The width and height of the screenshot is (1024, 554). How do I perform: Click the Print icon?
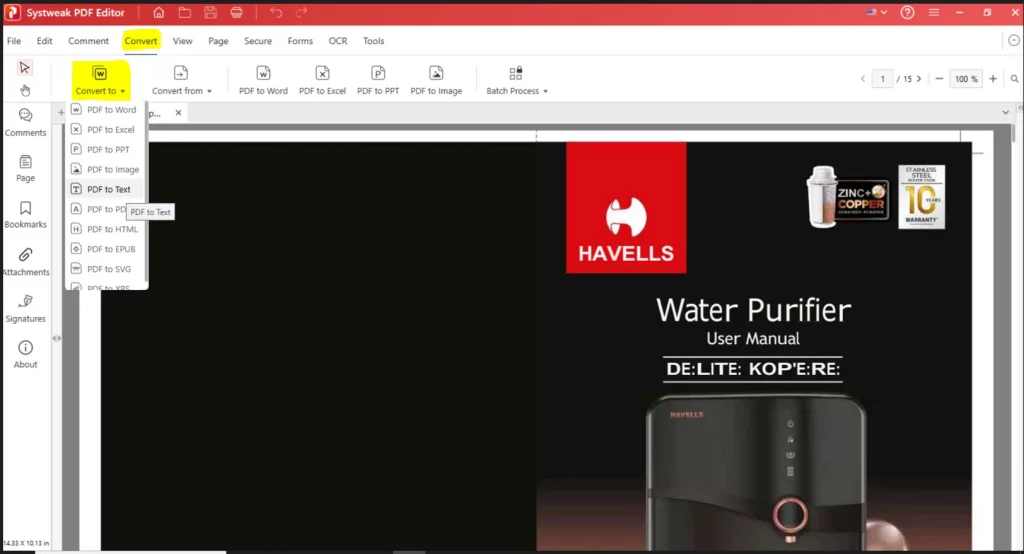[x=236, y=12]
